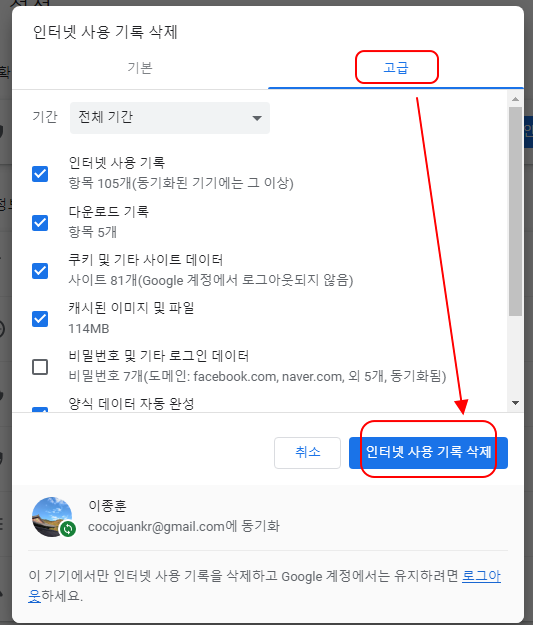Screen dimensions: 533x625
Task: Click the scrollbar up arrow
Action: [x=515, y=99]
